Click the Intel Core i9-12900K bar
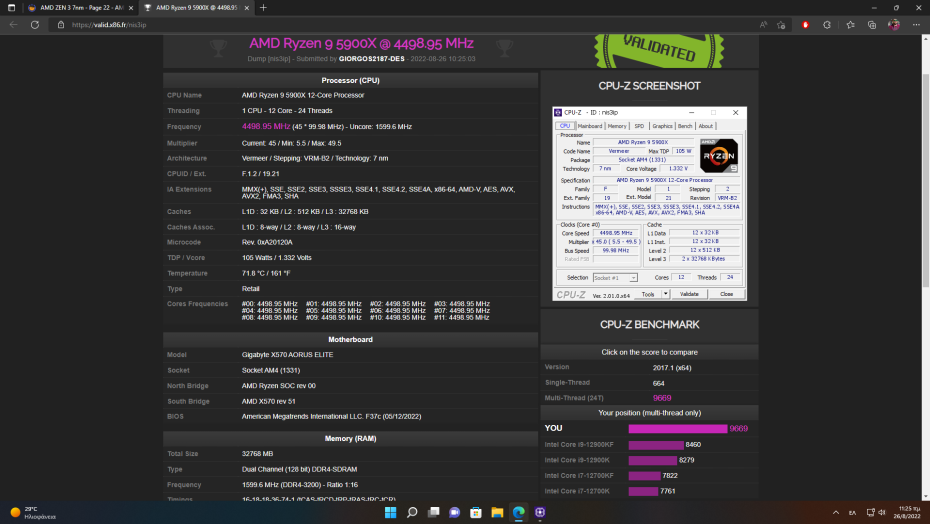This screenshot has width=930, height=524. coord(652,461)
